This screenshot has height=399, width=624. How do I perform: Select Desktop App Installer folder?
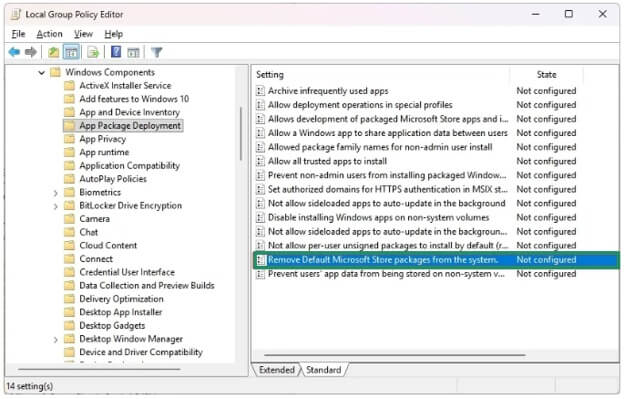pyautogui.click(x=121, y=312)
